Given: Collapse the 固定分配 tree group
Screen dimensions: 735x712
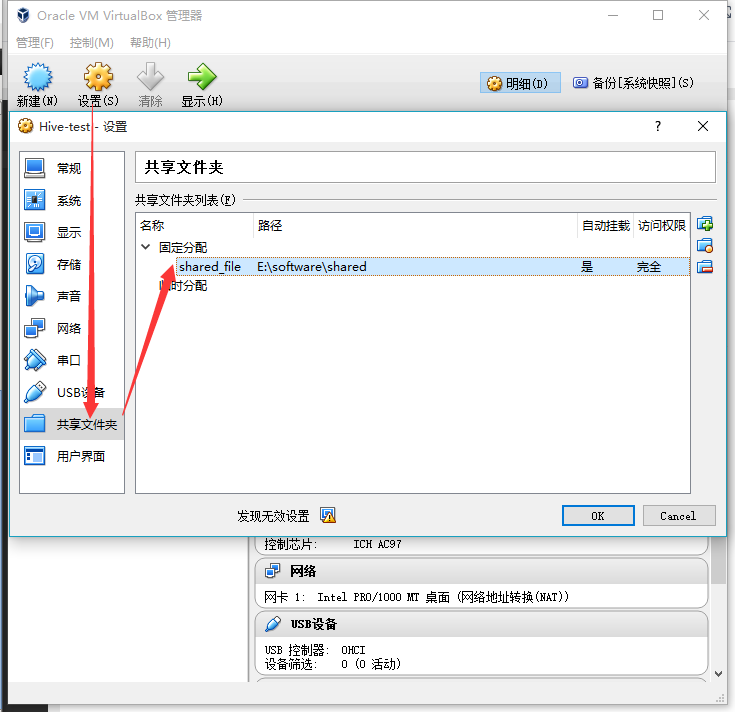Looking at the screenshot, I should point(146,247).
